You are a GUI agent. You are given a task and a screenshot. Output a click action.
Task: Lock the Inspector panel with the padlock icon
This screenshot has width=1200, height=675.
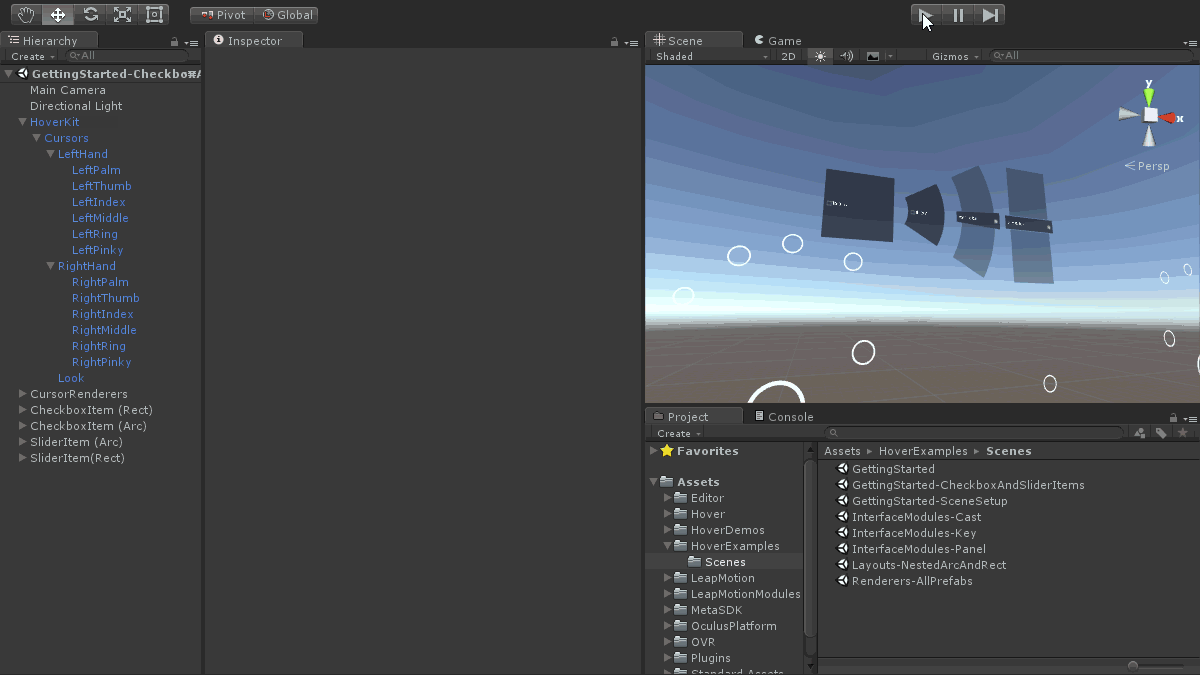point(614,42)
